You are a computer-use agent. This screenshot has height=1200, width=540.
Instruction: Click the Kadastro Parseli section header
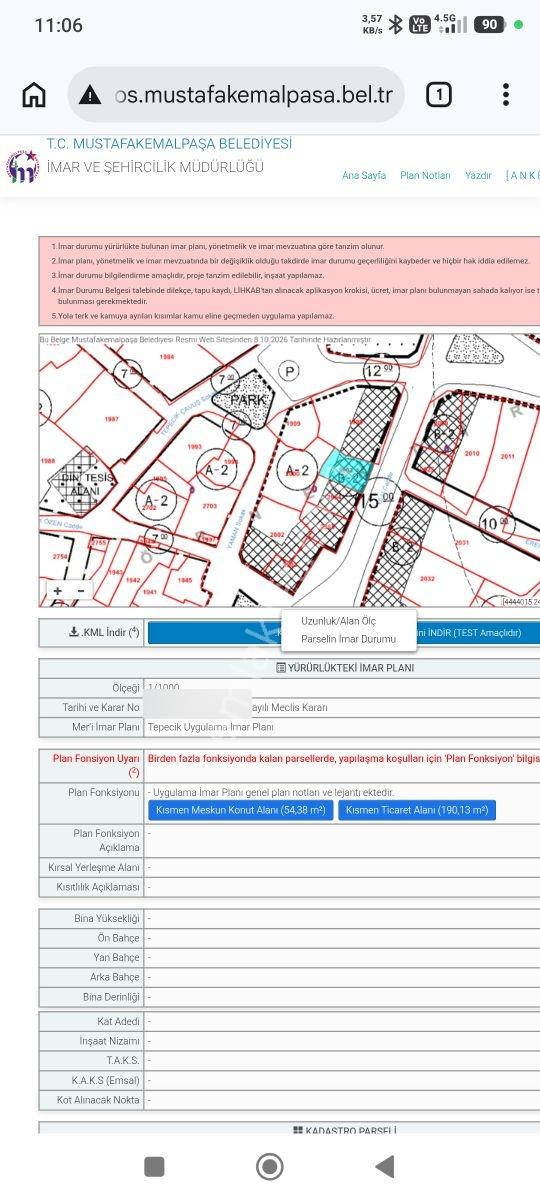coord(344,1130)
